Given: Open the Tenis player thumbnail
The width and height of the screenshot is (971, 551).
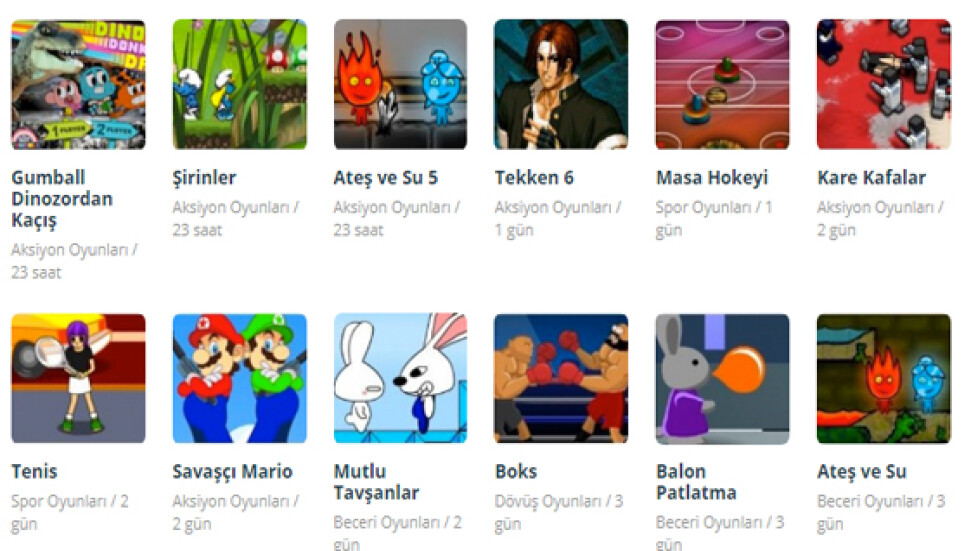Looking at the screenshot, I should point(79,378).
